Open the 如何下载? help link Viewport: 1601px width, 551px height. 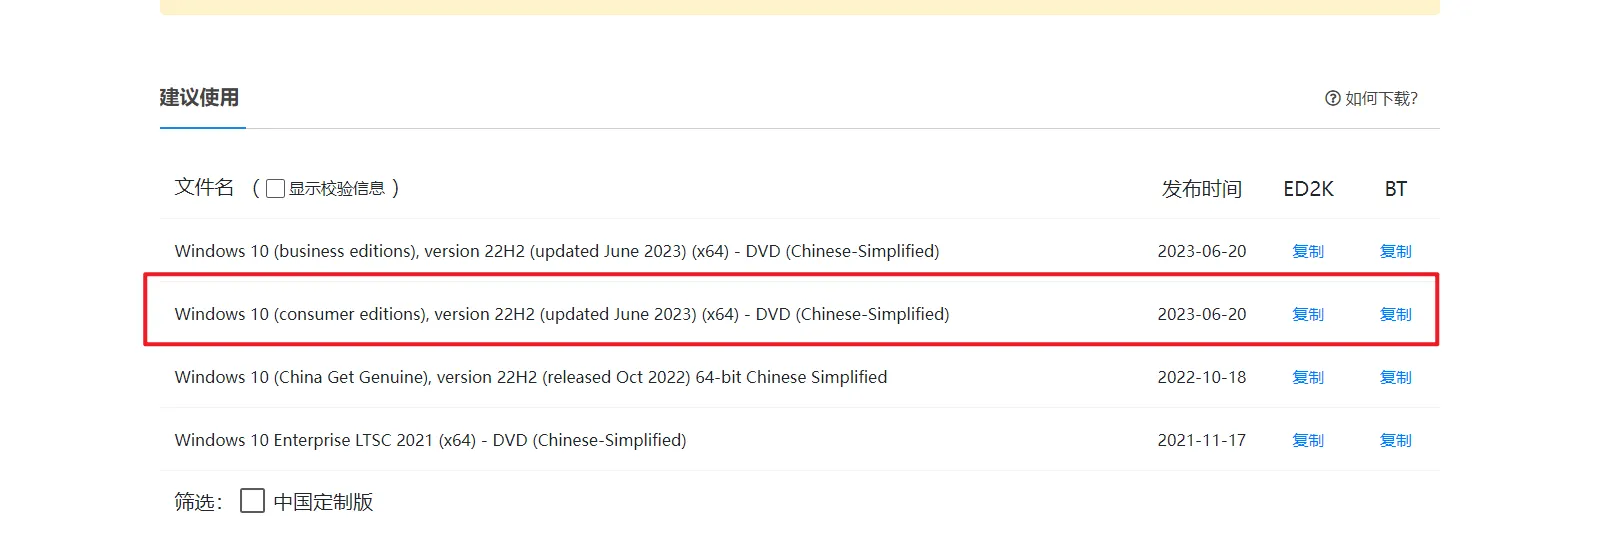click(1381, 98)
